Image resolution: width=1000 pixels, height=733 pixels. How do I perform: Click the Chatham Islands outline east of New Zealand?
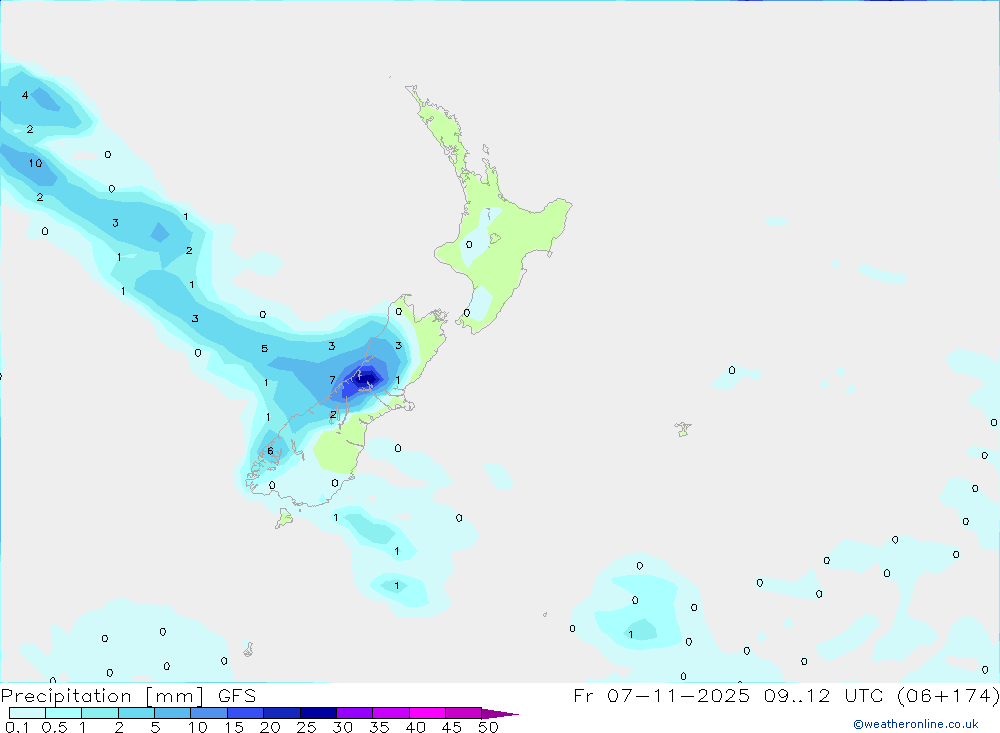tap(683, 429)
